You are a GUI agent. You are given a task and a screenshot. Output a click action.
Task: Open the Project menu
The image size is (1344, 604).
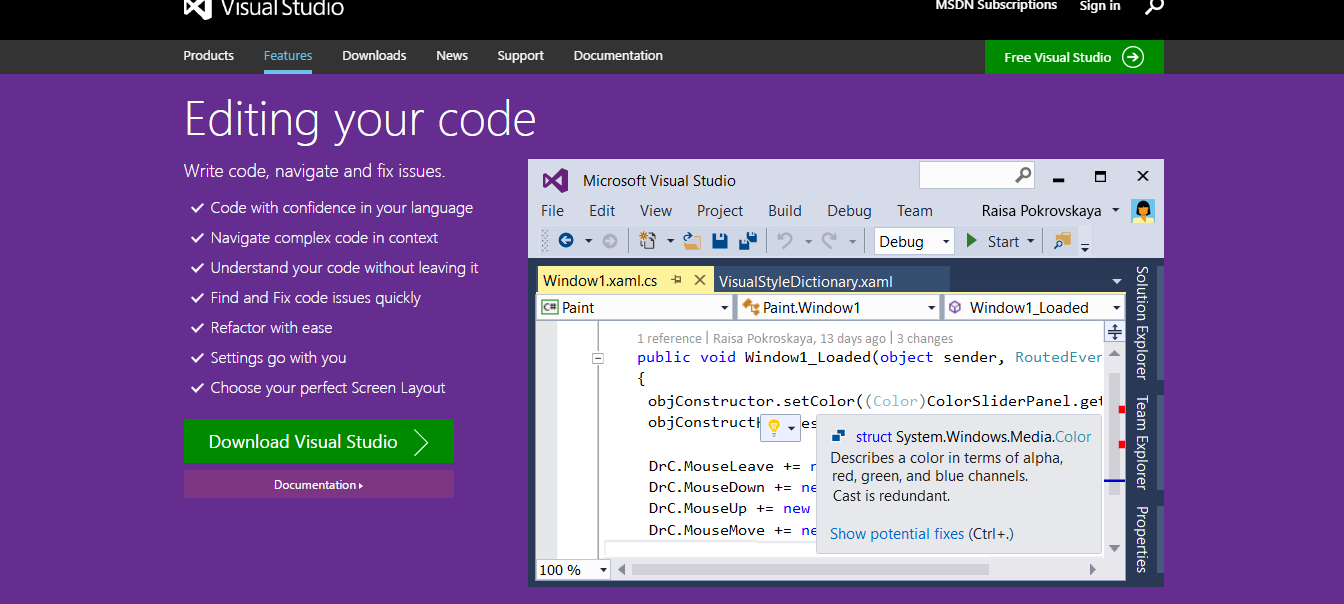(x=720, y=211)
